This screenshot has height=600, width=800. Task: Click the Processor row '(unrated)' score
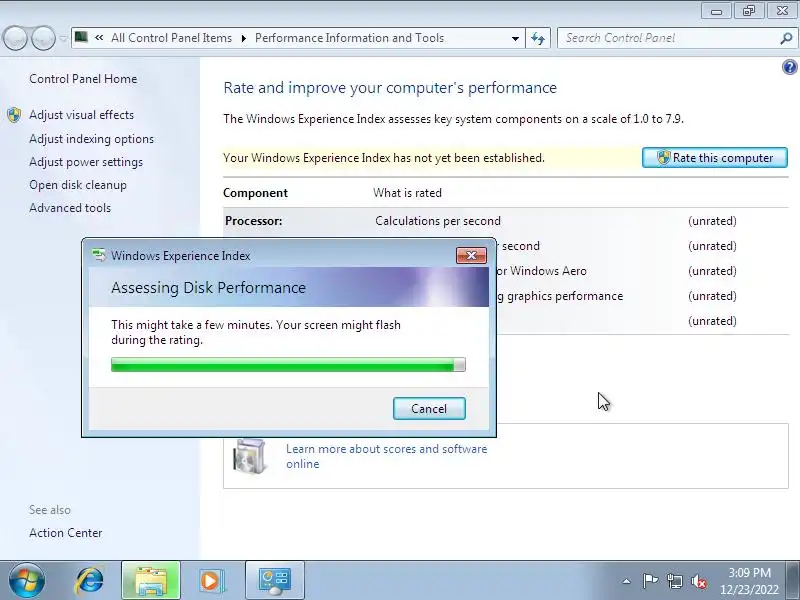pos(712,221)
